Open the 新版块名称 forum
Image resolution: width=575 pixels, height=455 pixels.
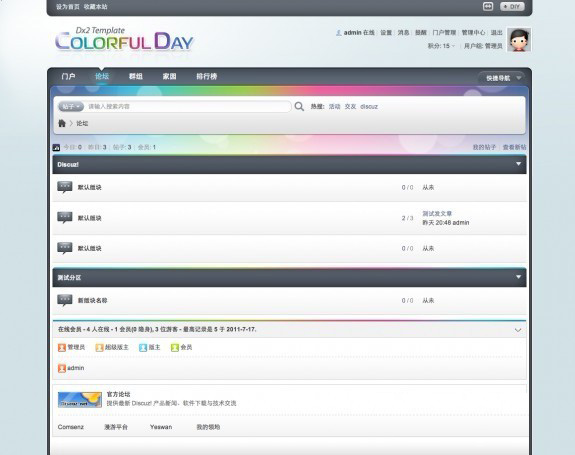point(92,301)
